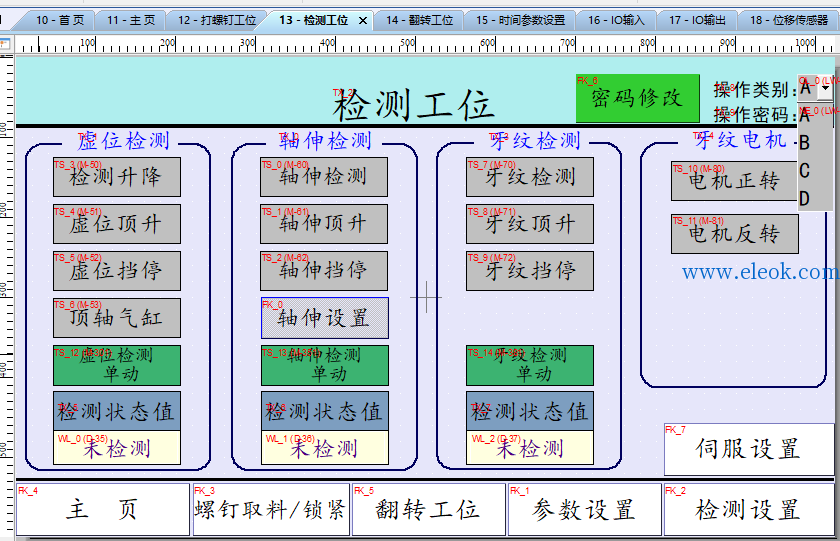Viewport: 840px width, 541px height.
Task: Select the 操作类别: label
Action: tap(754, 89)
